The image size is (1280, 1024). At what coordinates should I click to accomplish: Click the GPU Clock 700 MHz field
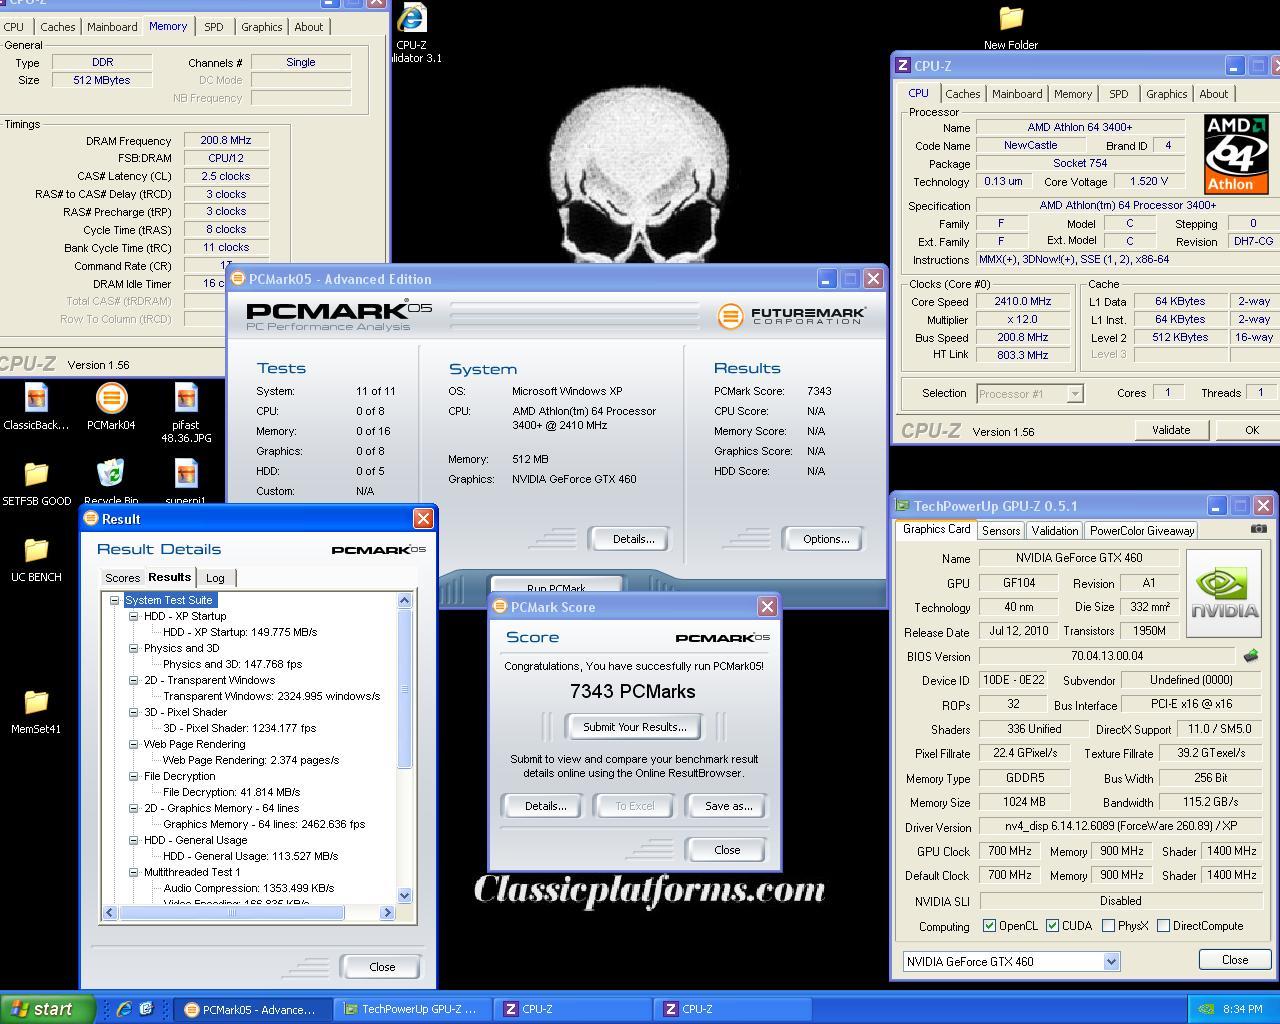[1010, 851]
